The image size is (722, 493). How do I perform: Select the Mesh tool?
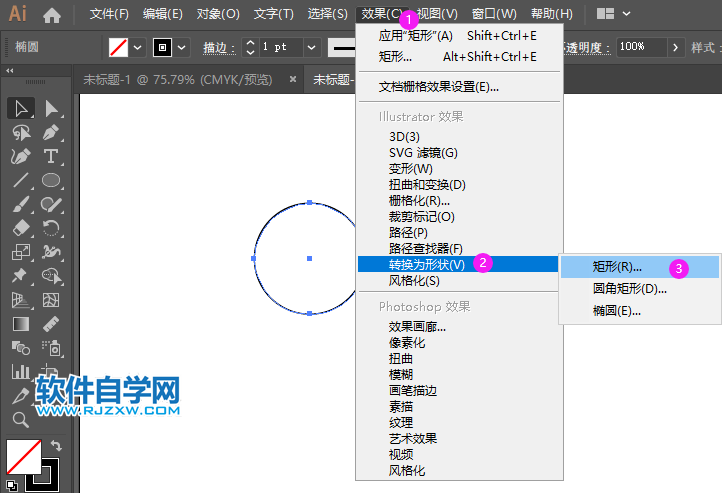click(x=51, y=300)
